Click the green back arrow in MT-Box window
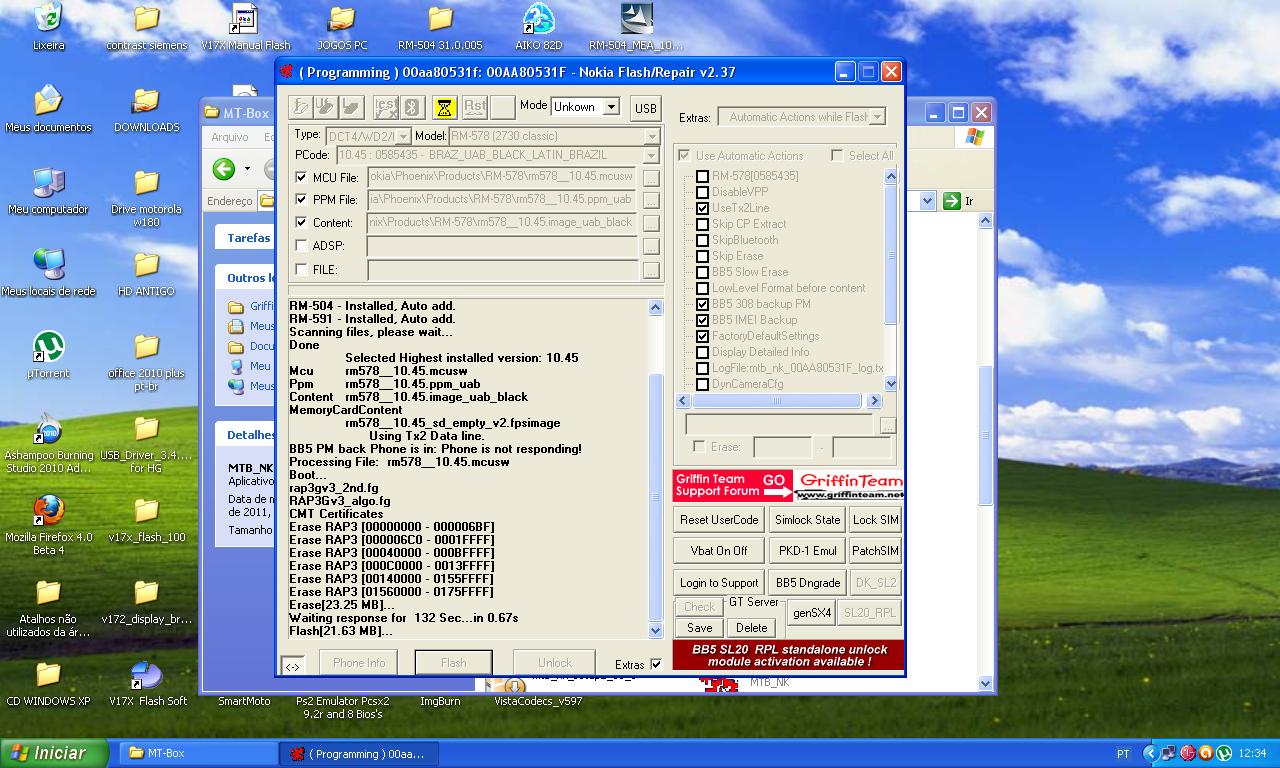The height and width of the screenshot is (768, 1280). (x=223, y=169)
